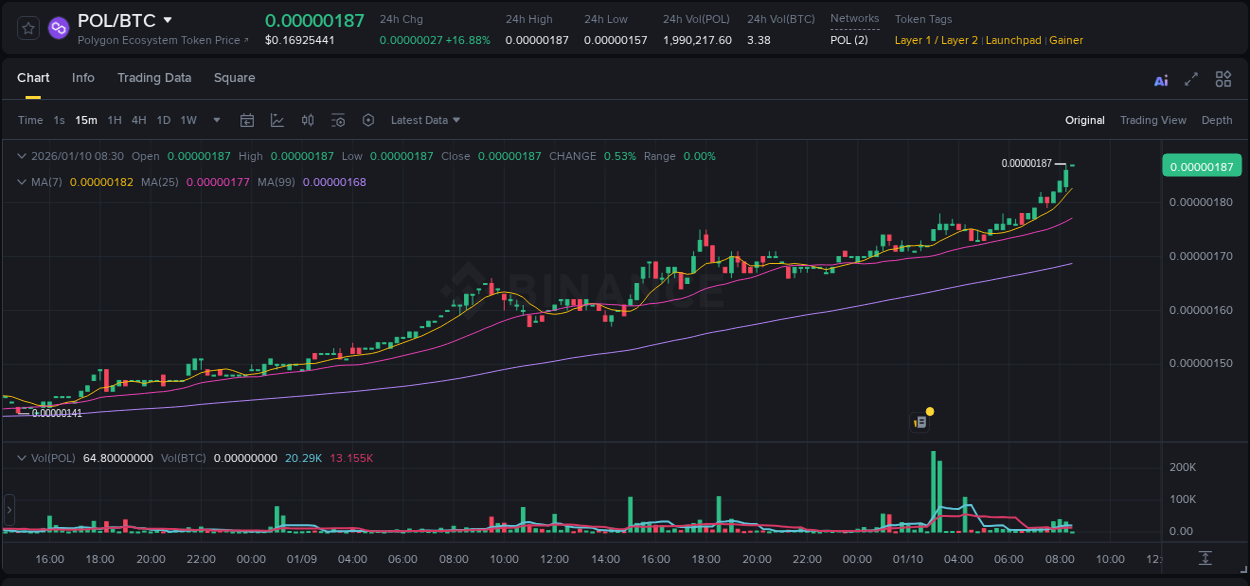The image size is (1250, 586).
Task: Open the Depth view tab
Action: (x=1217, y=120)
